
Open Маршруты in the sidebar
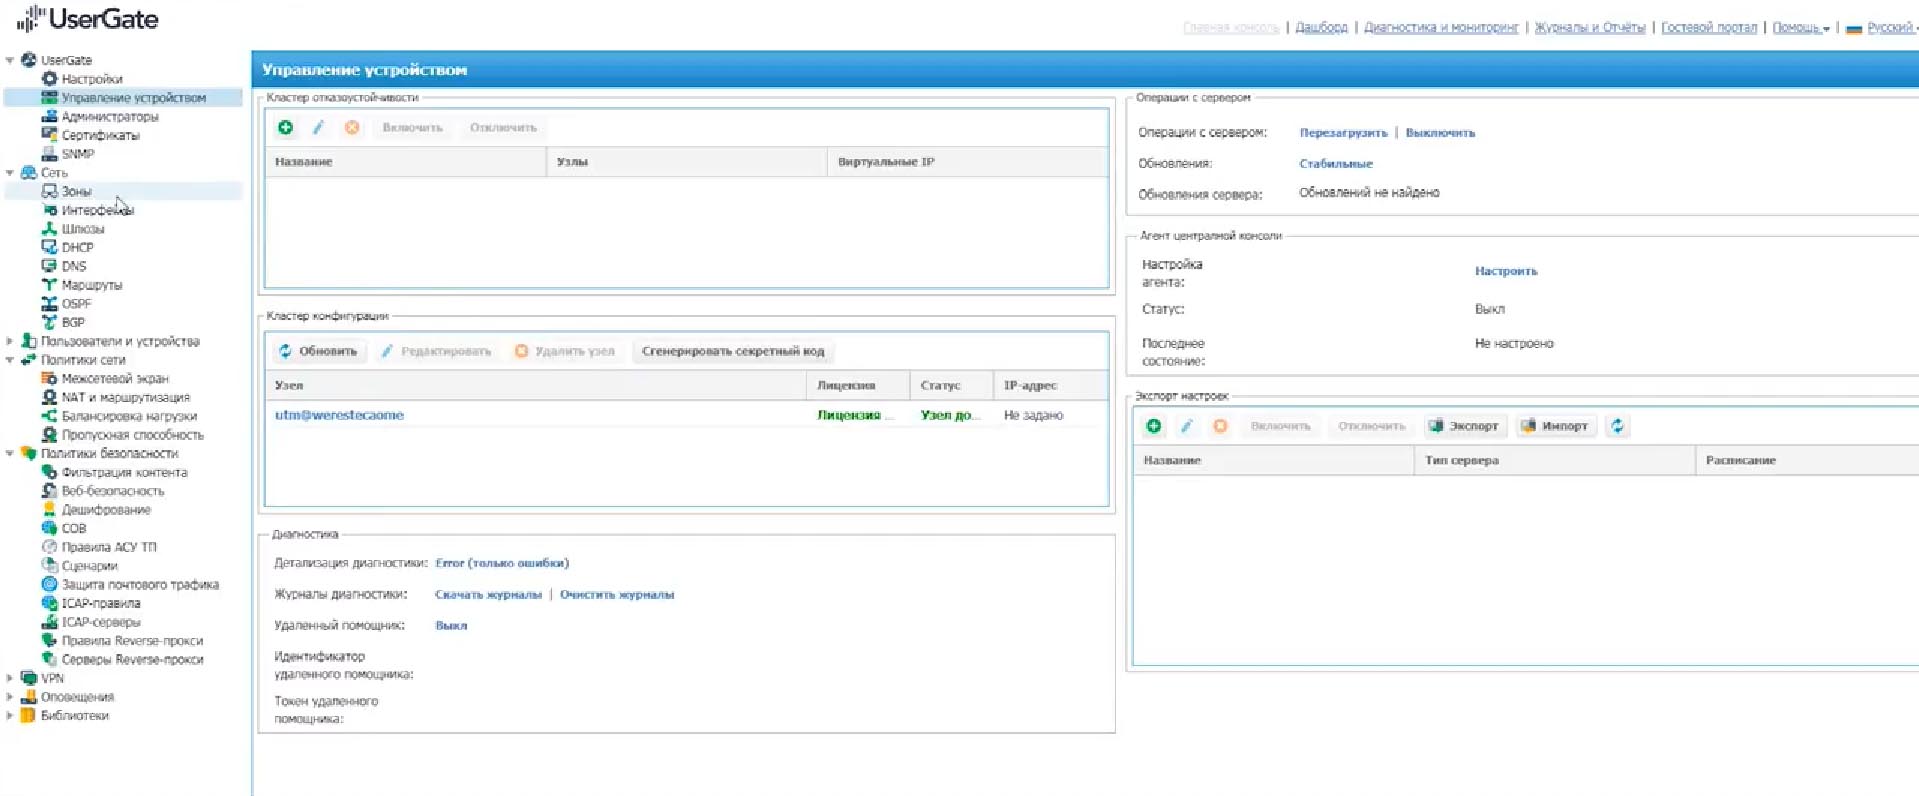[x=92, y=285]
